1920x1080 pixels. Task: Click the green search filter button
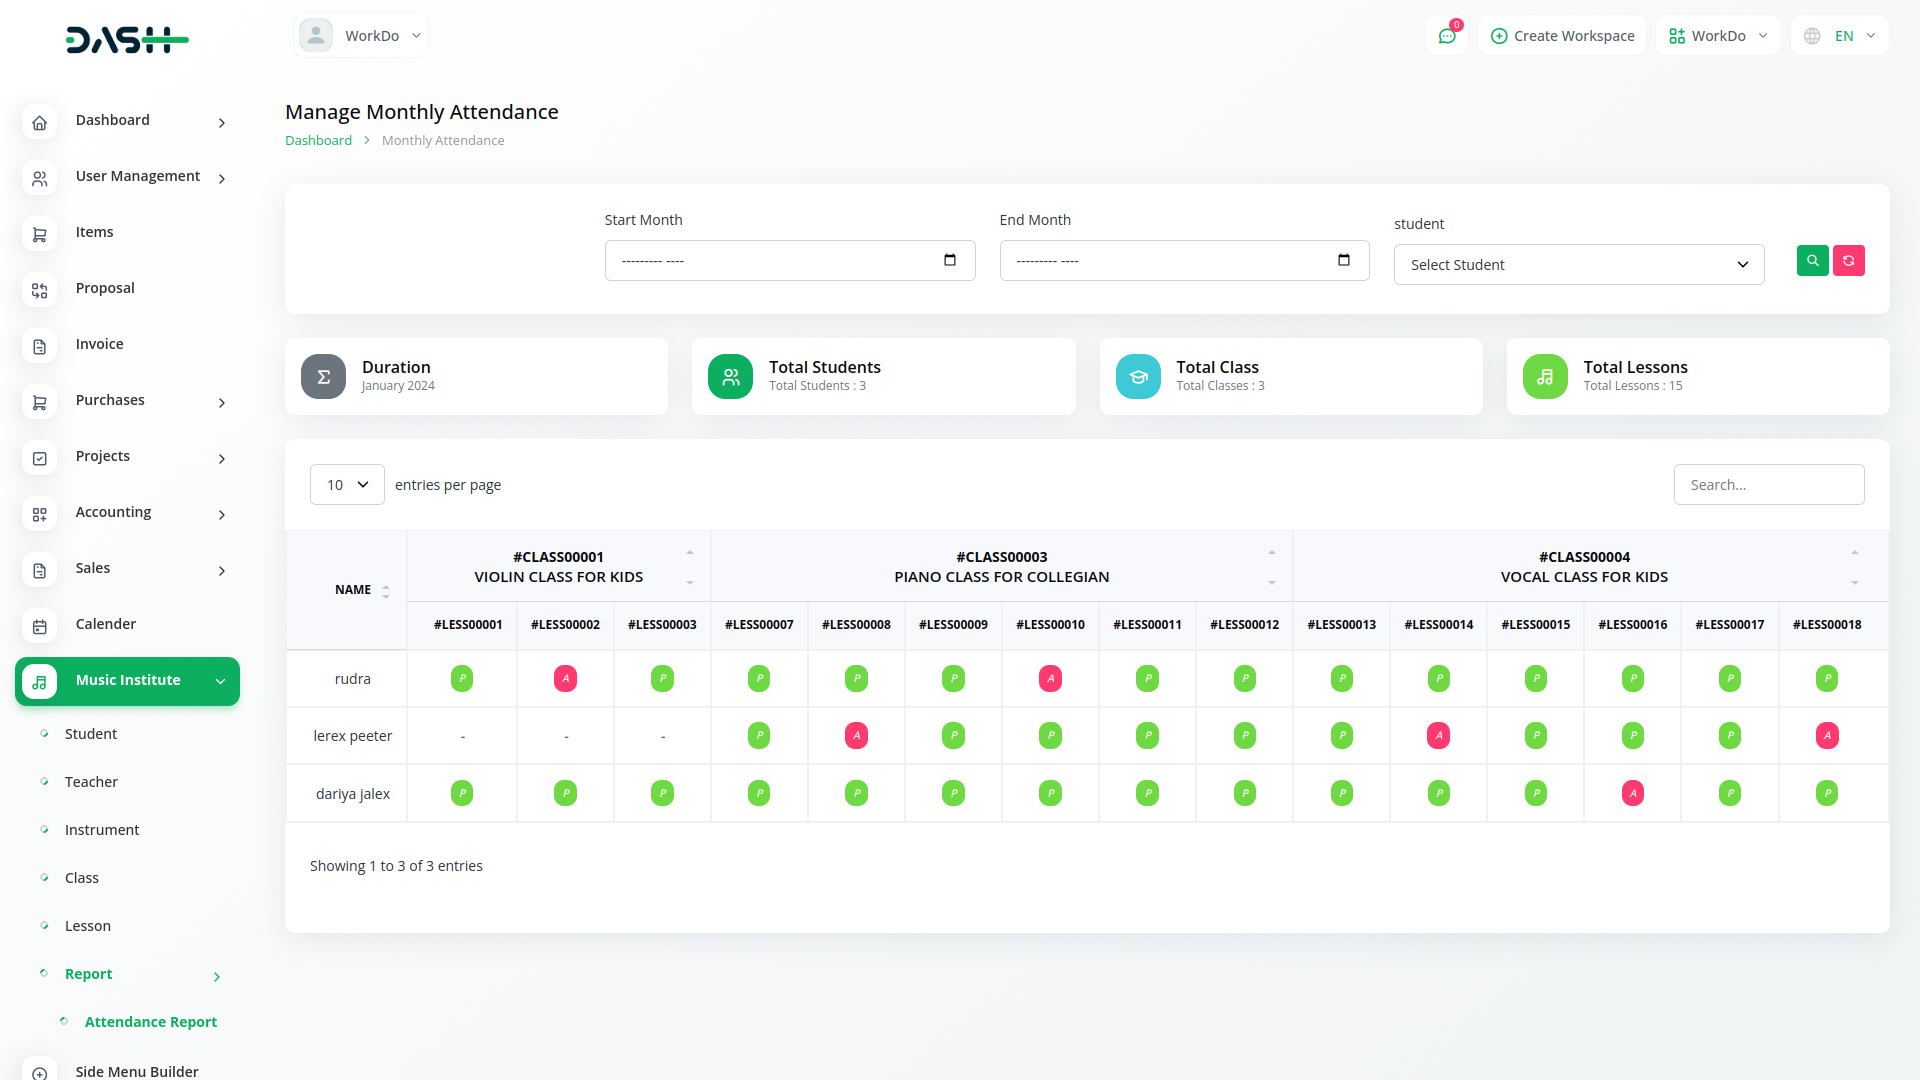(x=1812, y=261)
